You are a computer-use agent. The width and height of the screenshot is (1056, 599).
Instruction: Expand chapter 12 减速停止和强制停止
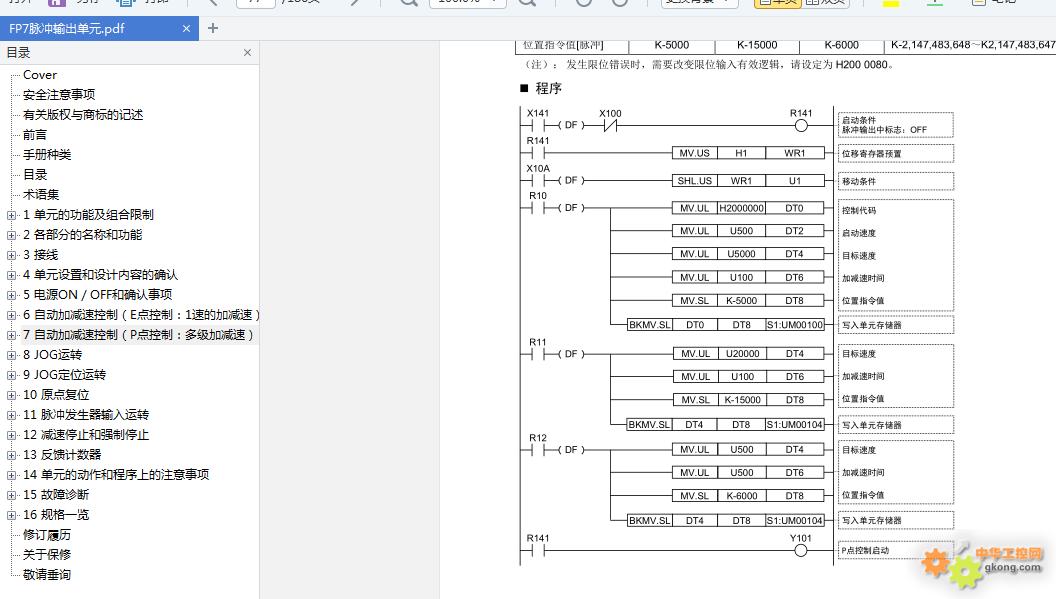point(11,435)
